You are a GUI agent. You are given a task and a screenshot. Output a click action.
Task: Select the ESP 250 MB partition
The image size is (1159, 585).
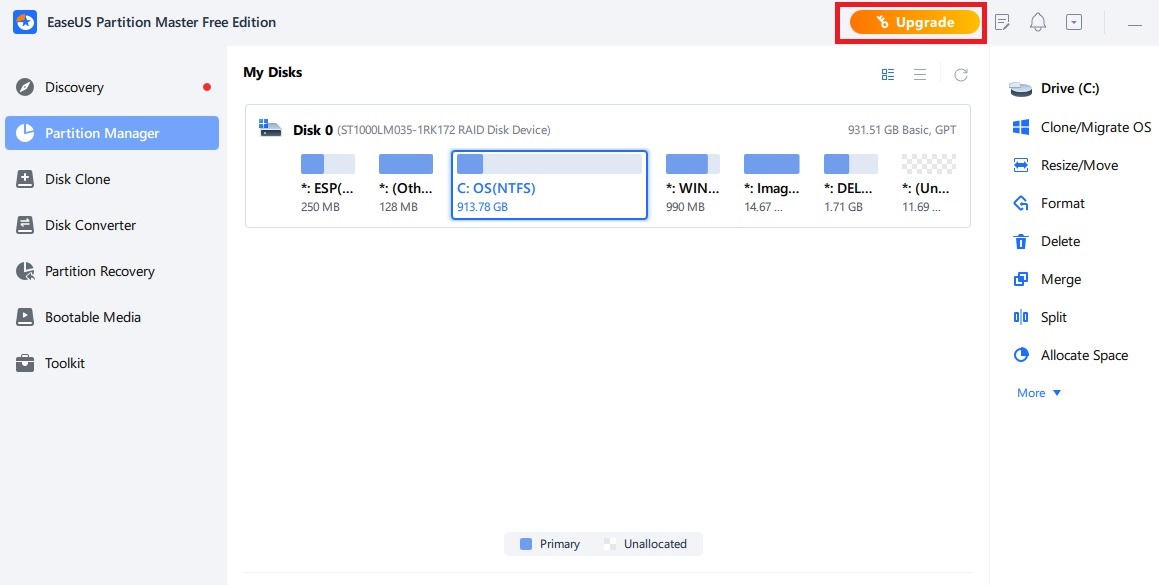point(327,183)
